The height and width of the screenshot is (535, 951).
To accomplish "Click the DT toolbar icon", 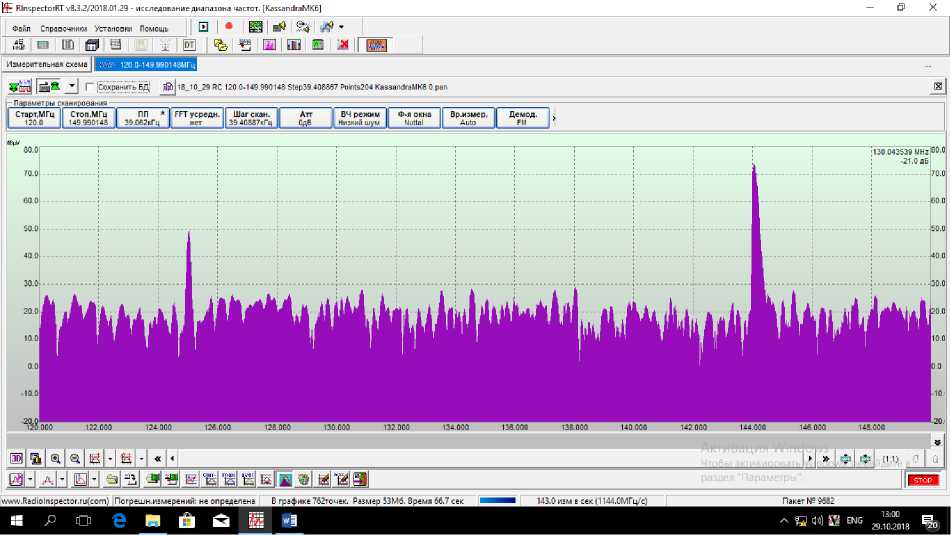I will 189,45.
